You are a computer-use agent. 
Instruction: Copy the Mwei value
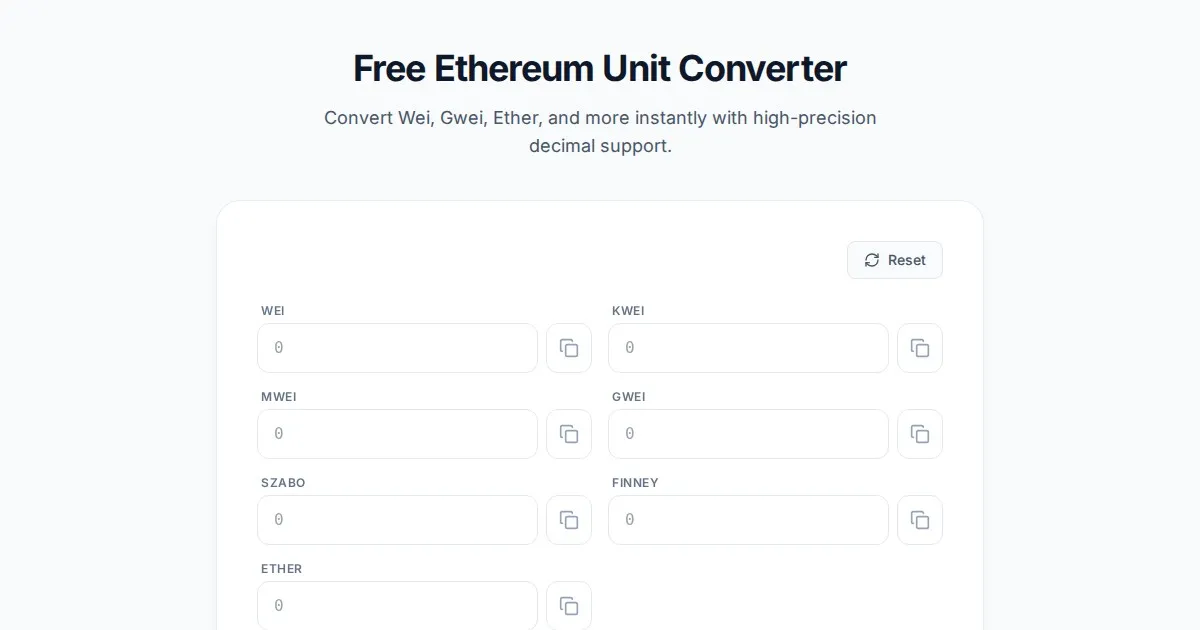click(x=569, y=434)
